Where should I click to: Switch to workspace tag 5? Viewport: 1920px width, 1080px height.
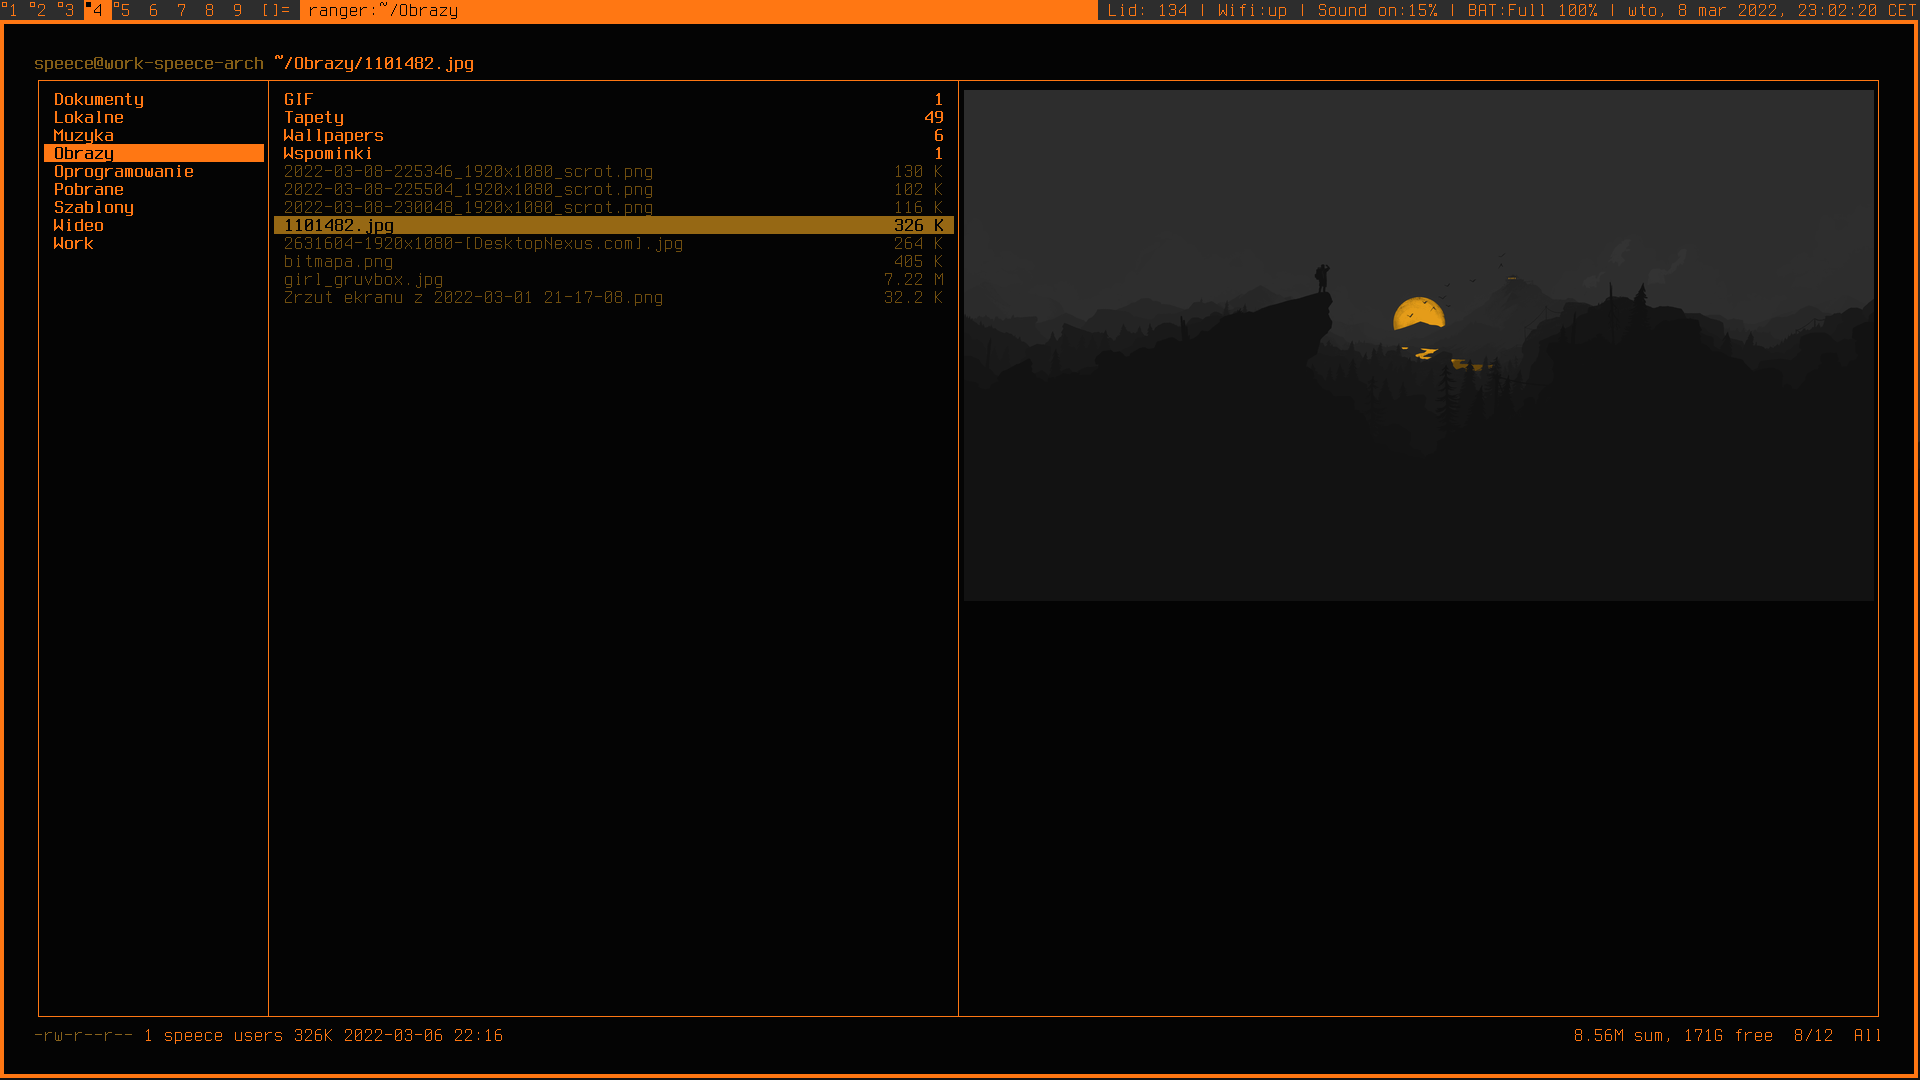[123, 10]
